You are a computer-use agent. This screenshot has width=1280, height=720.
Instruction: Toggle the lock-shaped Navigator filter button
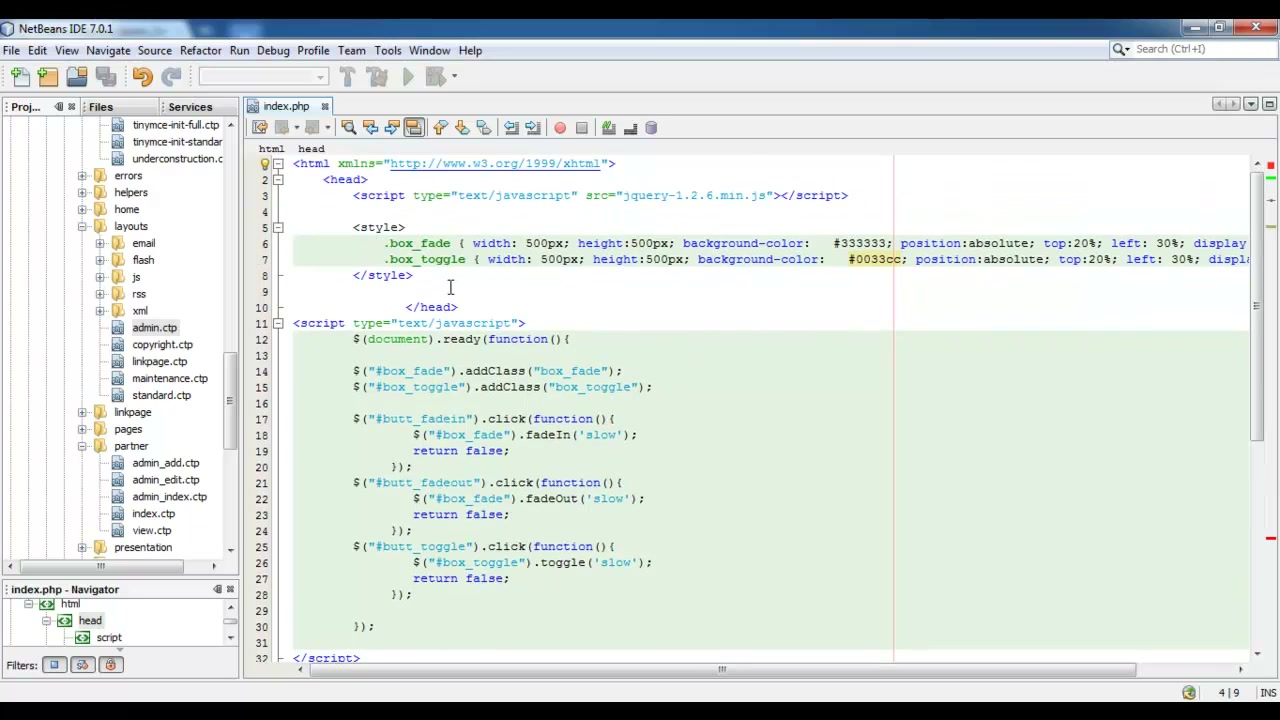110,665
